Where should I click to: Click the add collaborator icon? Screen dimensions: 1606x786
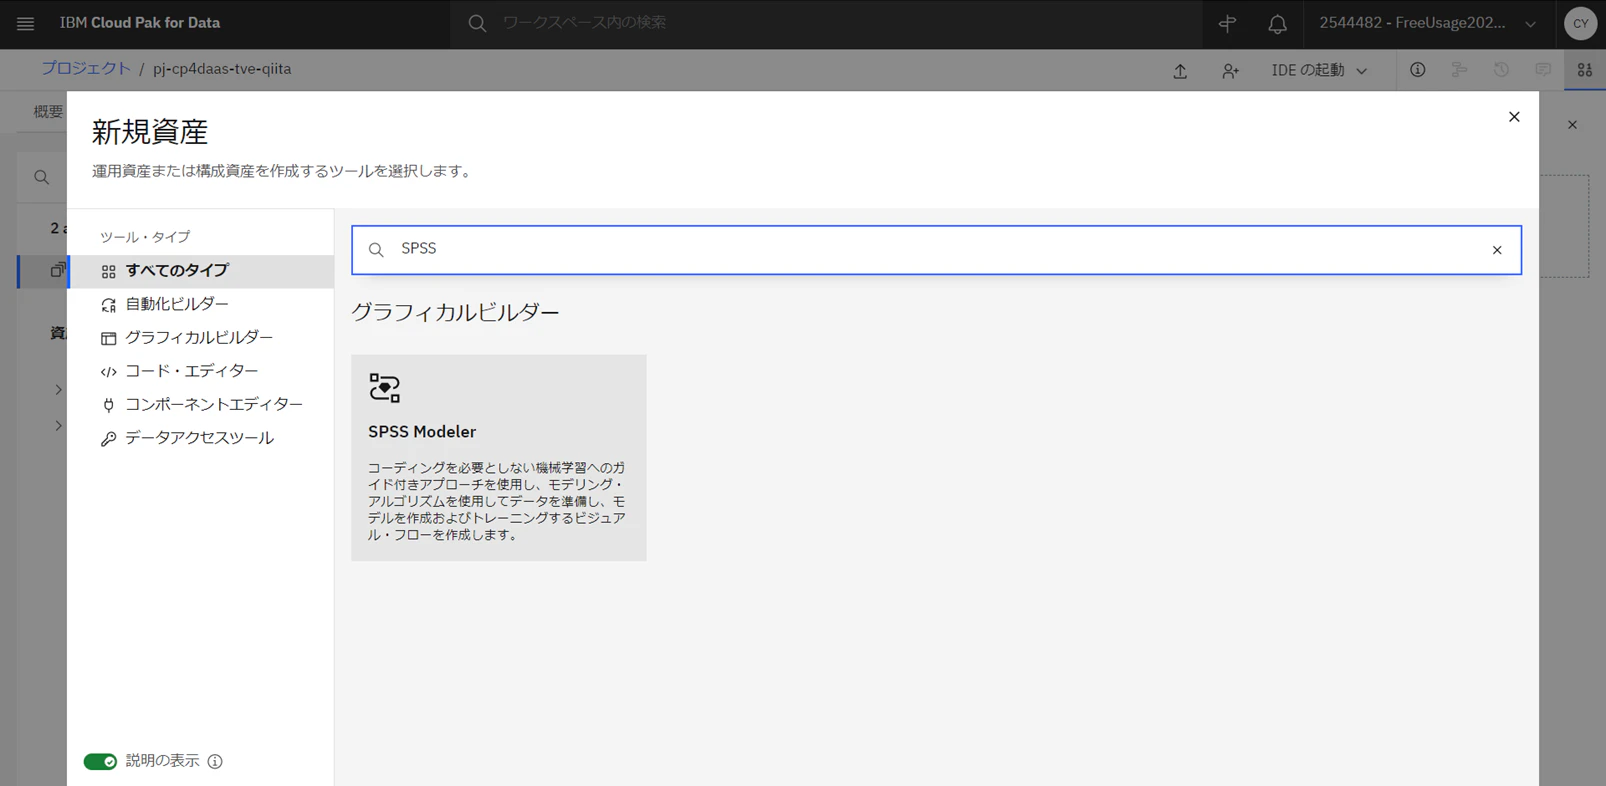click(1230, 70)
